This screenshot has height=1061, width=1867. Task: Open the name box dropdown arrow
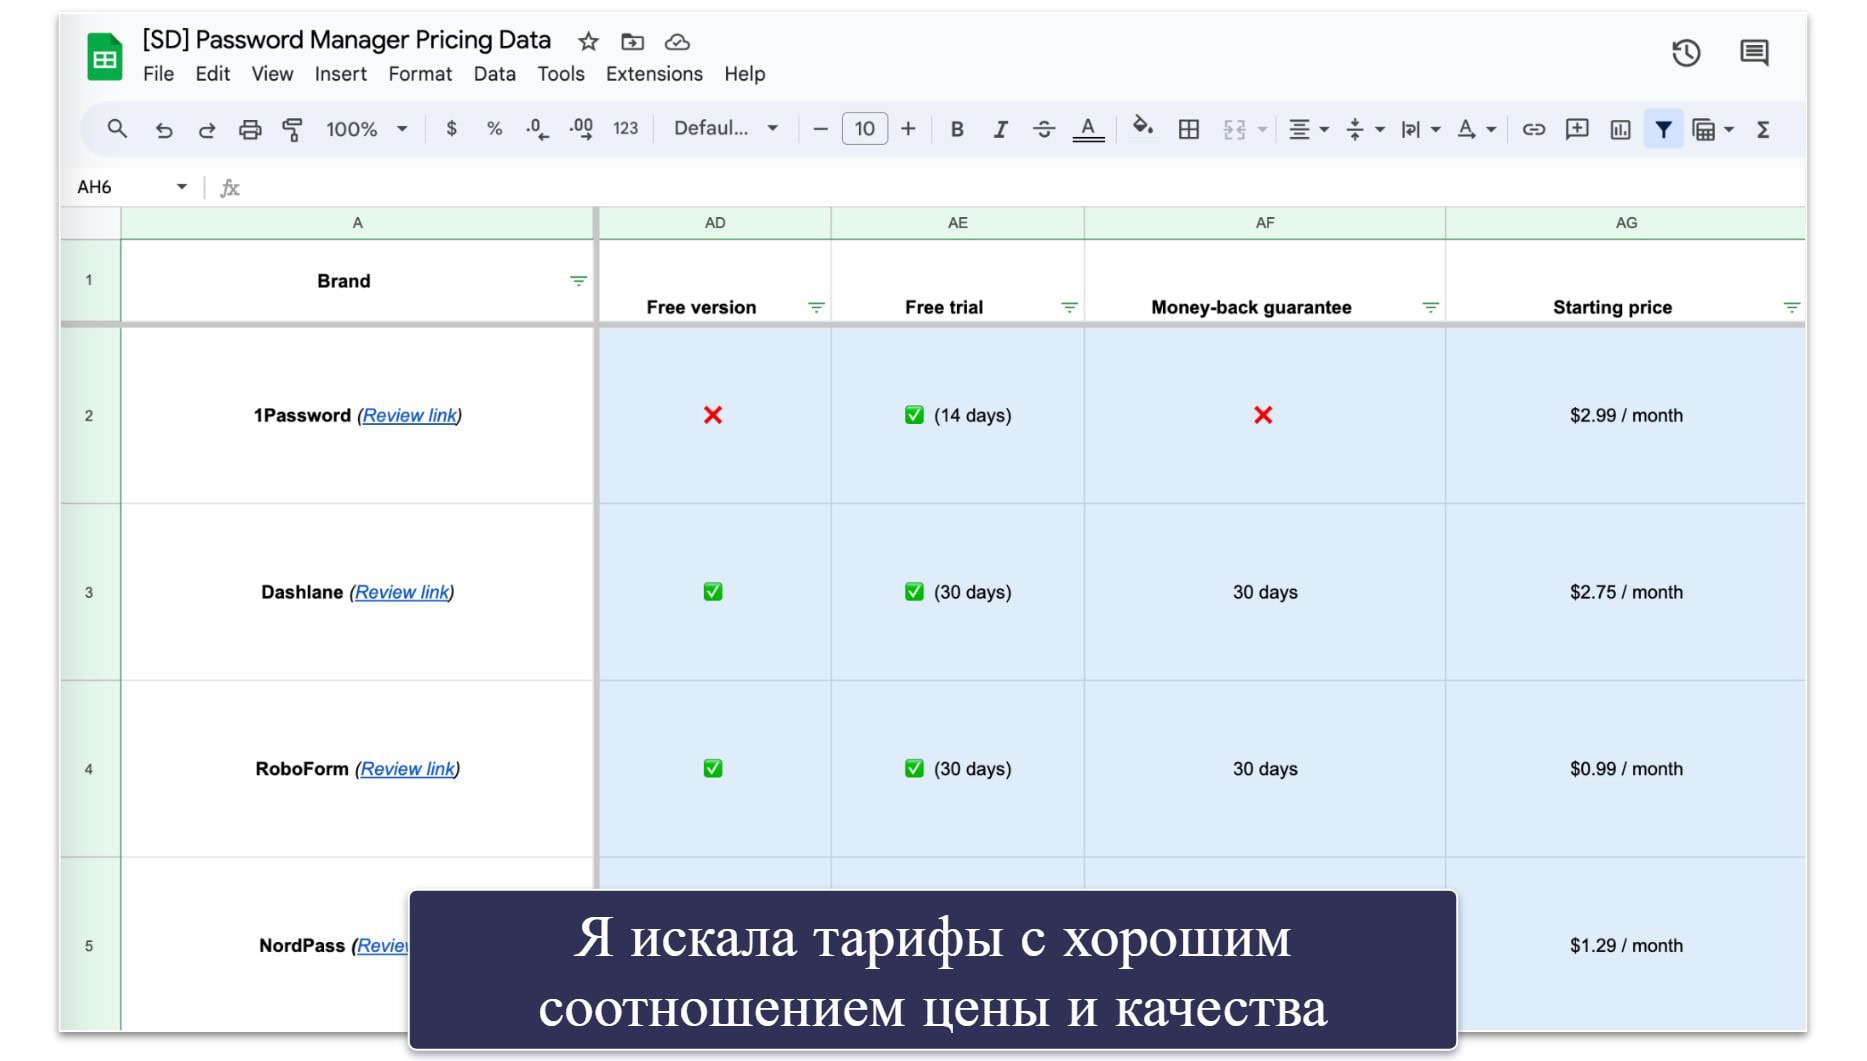(x=182, y=187)
